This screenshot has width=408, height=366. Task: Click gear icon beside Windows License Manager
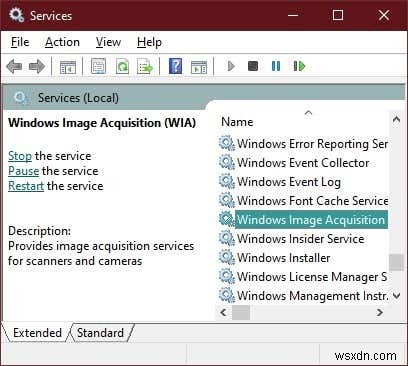pos(227,276)
